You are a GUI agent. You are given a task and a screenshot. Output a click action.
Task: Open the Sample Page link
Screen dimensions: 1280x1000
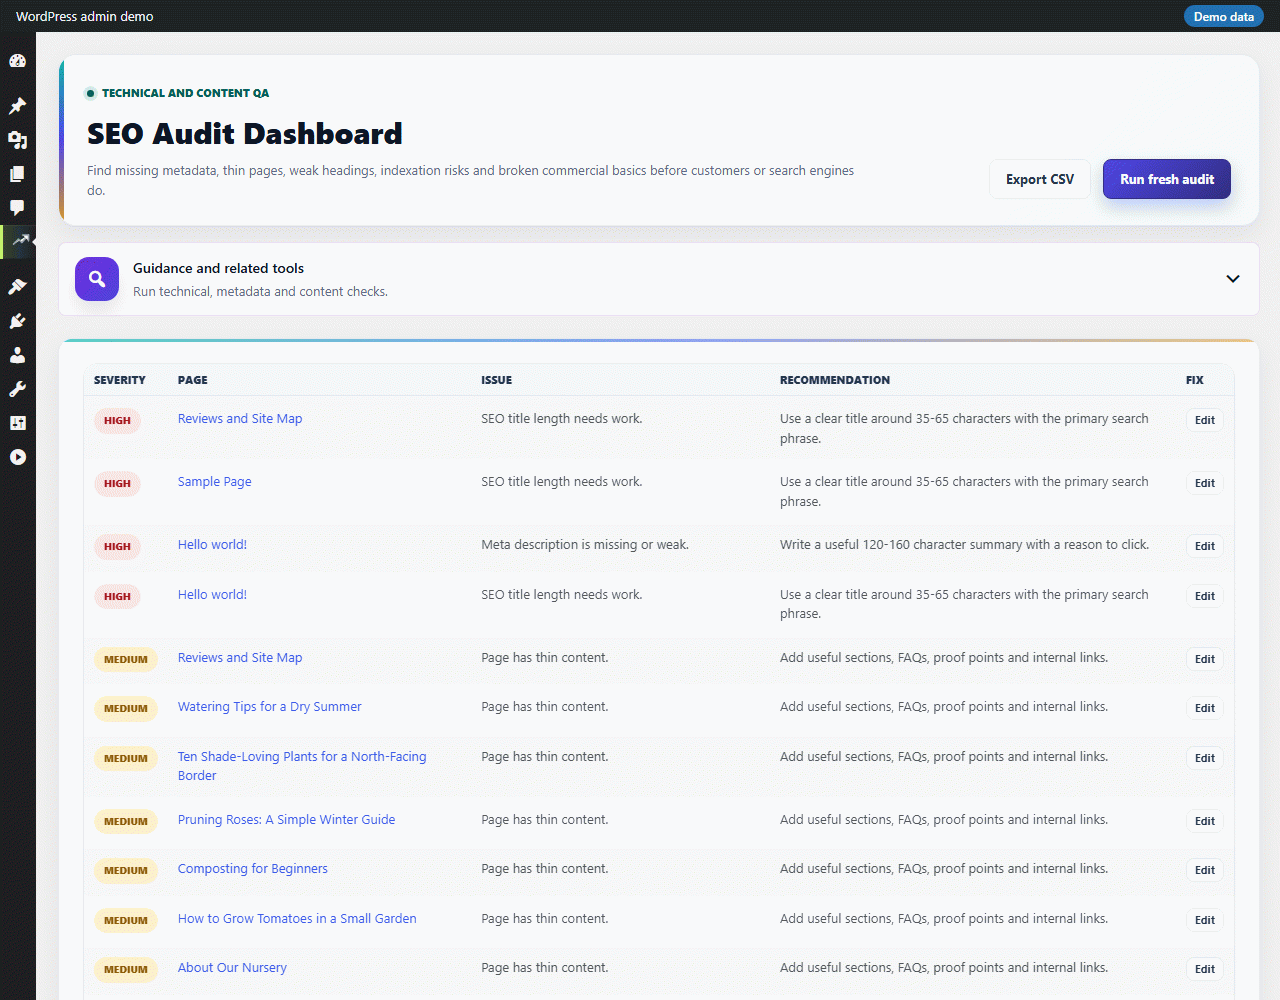pos(214,482)
